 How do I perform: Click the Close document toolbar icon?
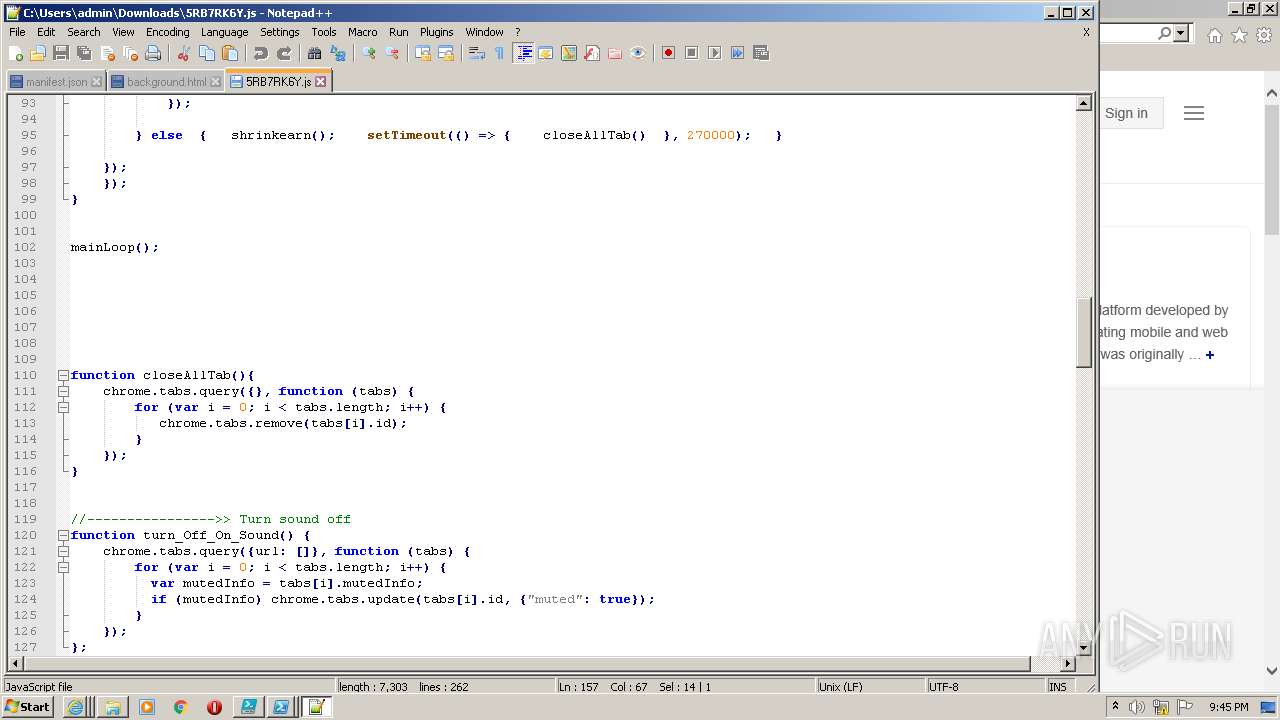click(x=107, y=53)
